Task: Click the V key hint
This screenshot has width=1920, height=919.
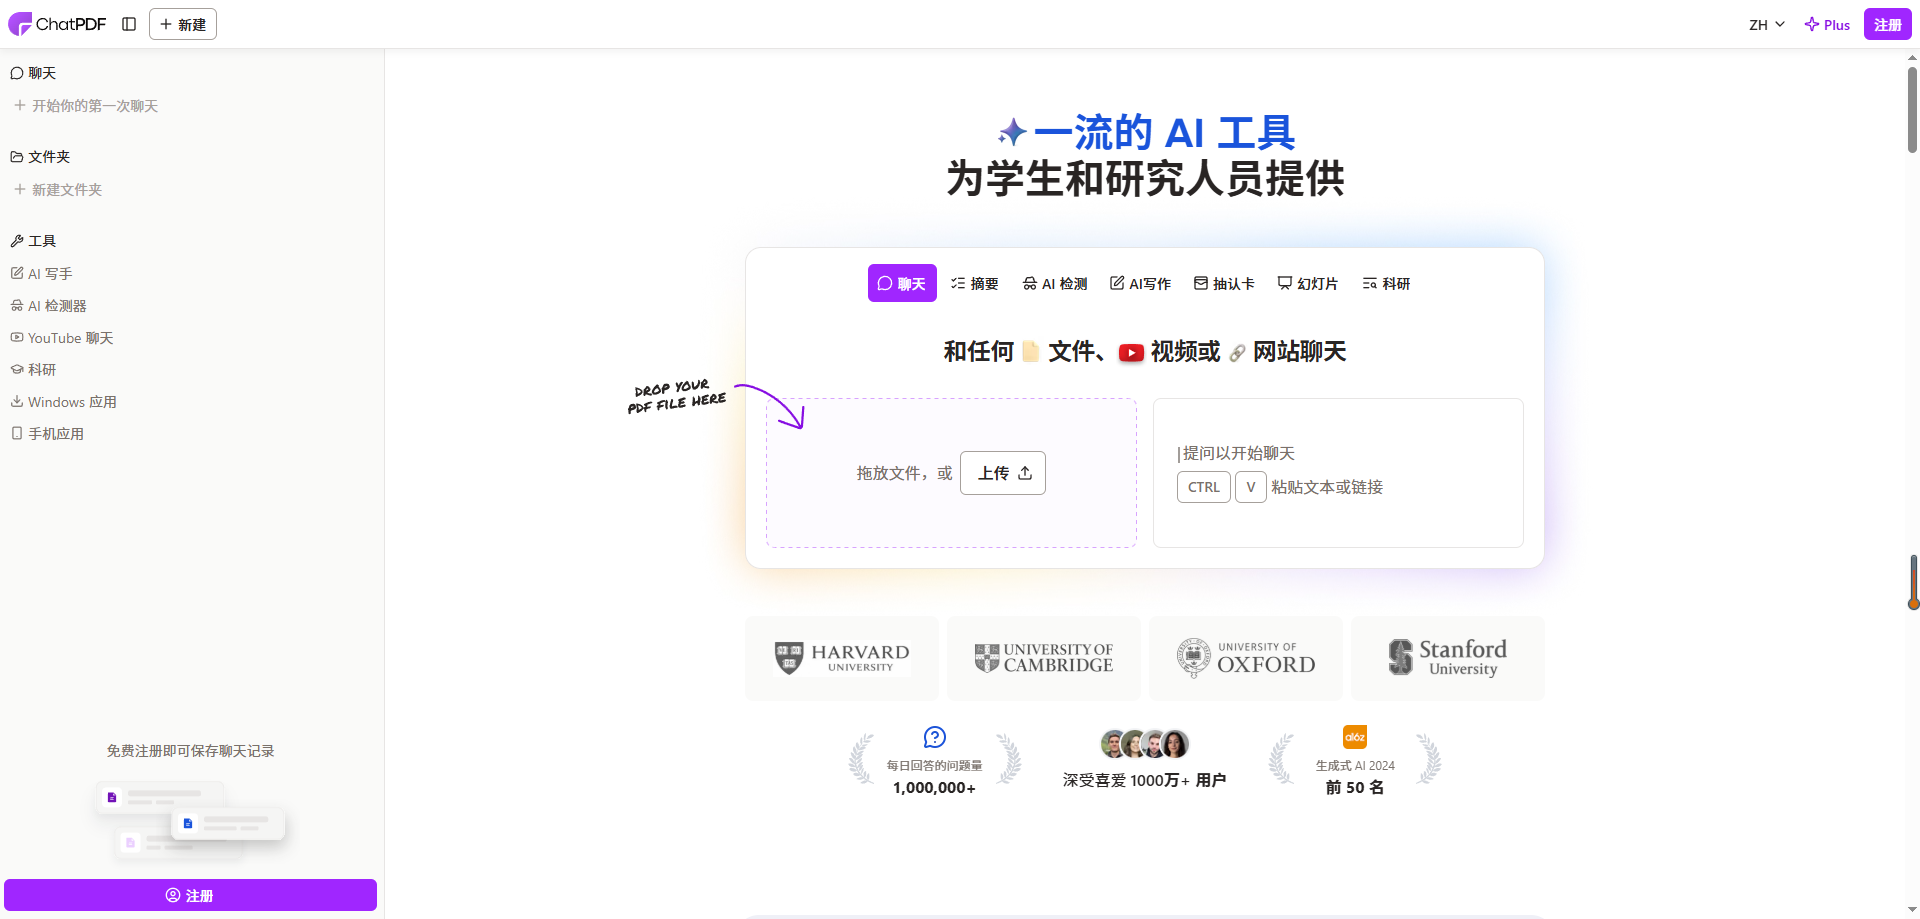Action: (x=1250, y=487)
